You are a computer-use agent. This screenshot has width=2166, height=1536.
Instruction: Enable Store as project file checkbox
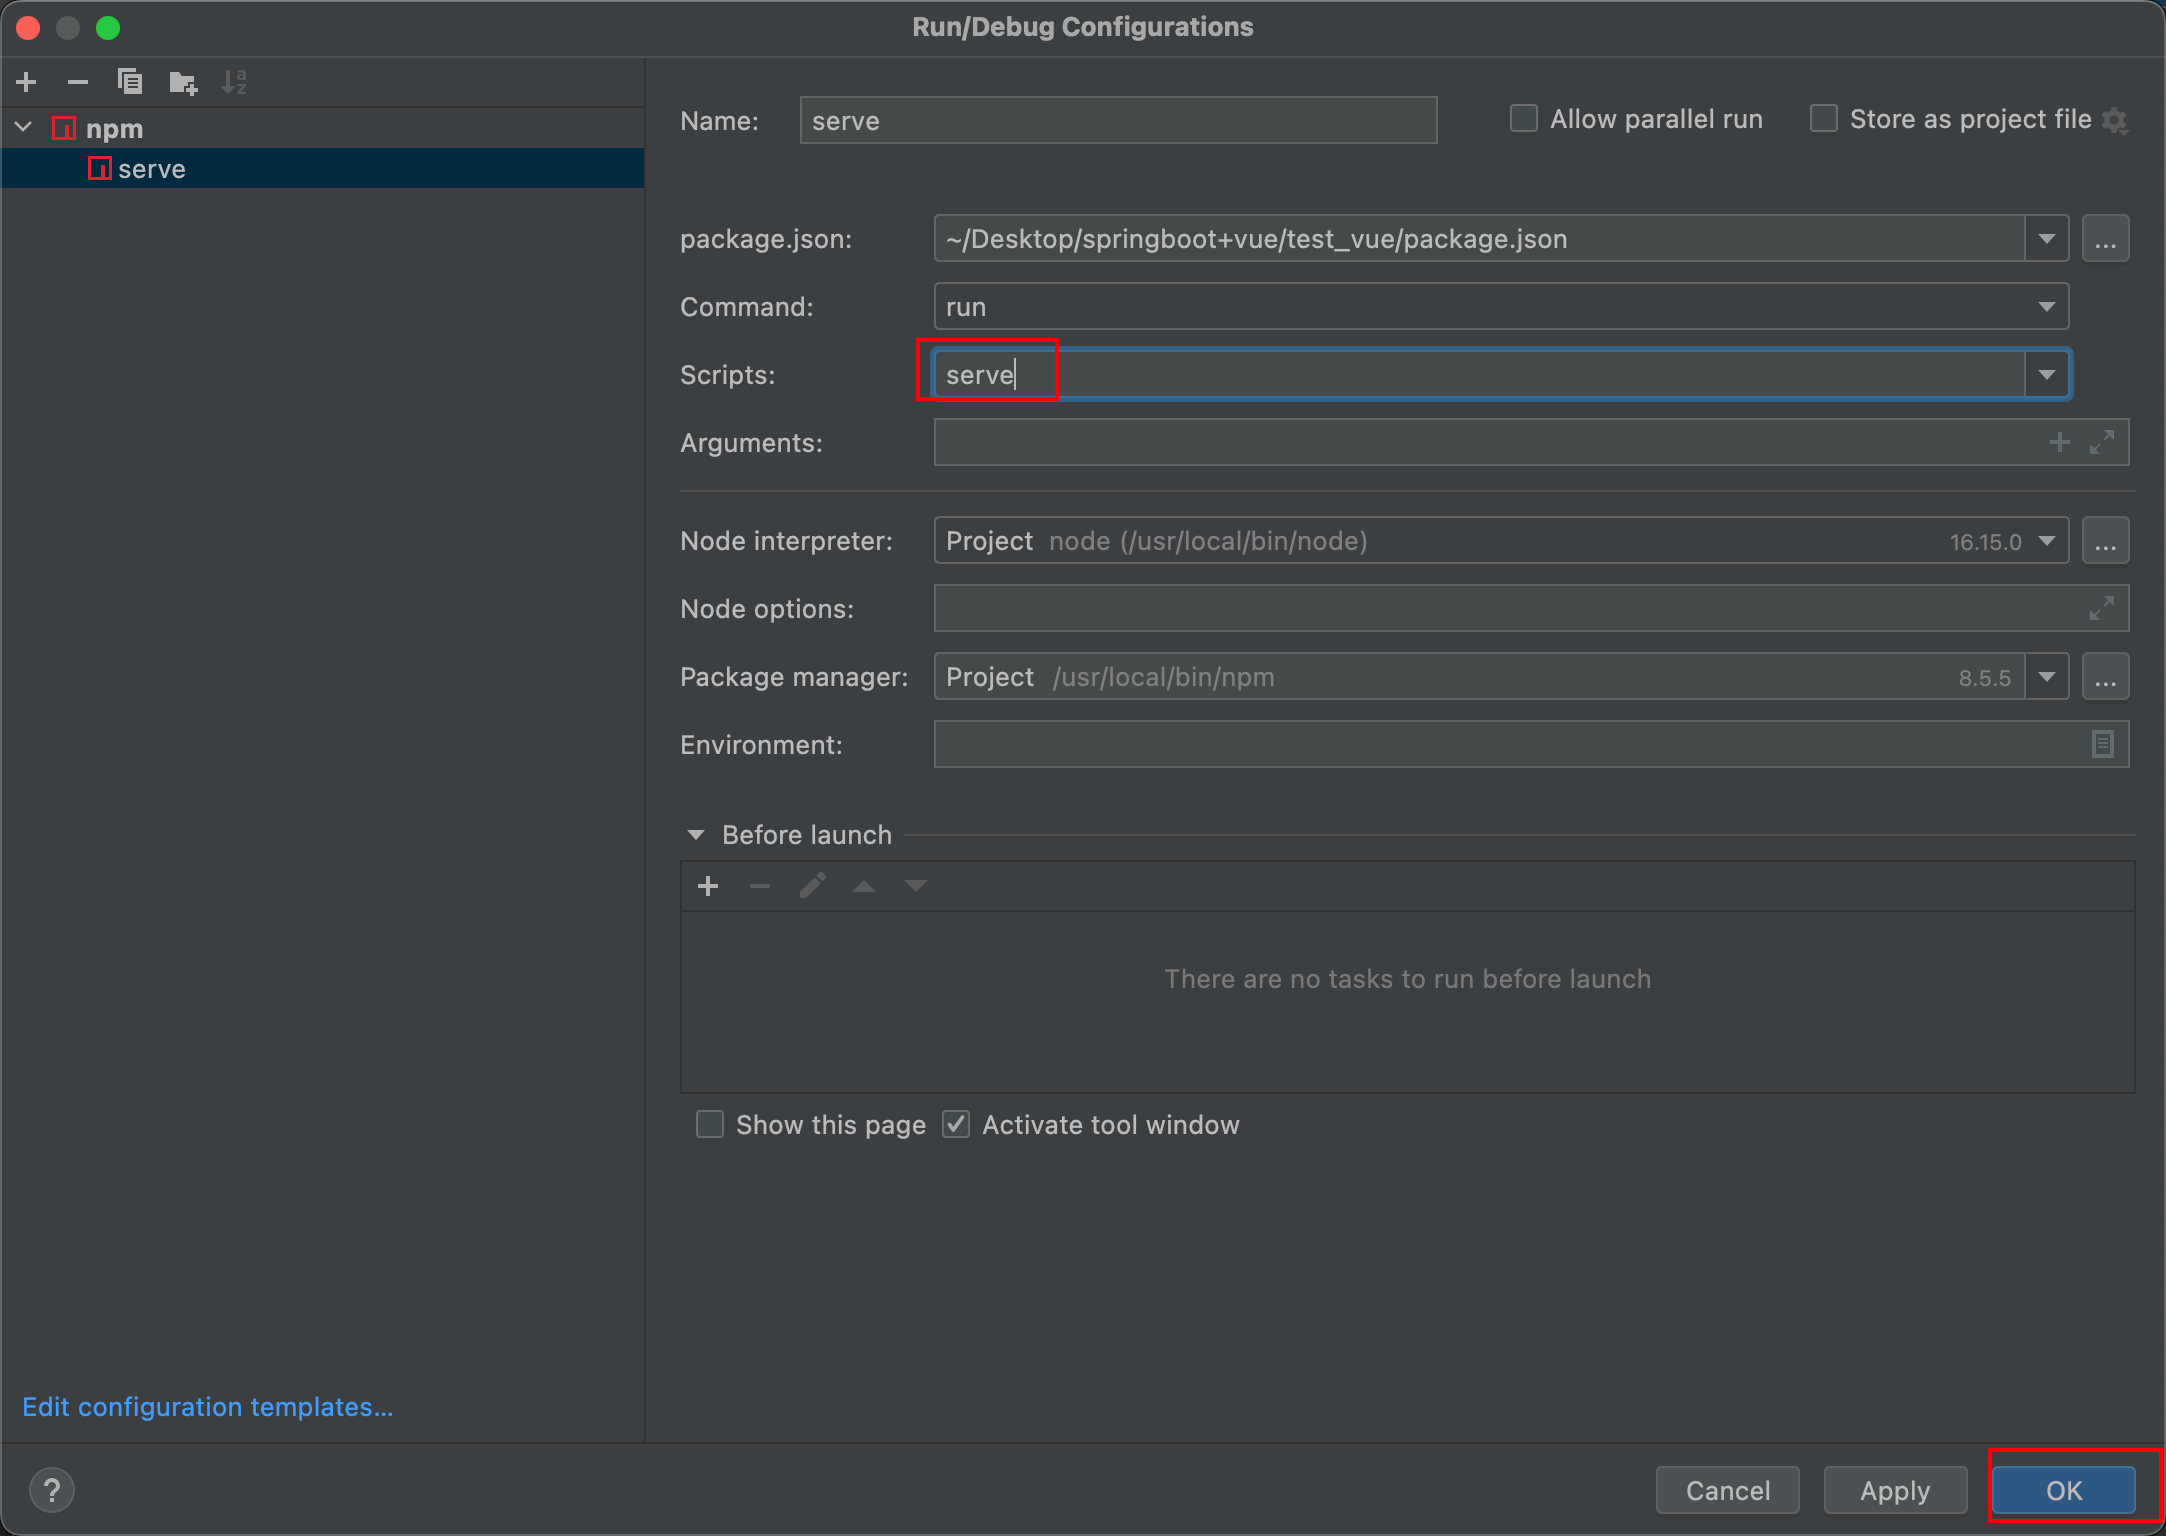coord(1824,119)
